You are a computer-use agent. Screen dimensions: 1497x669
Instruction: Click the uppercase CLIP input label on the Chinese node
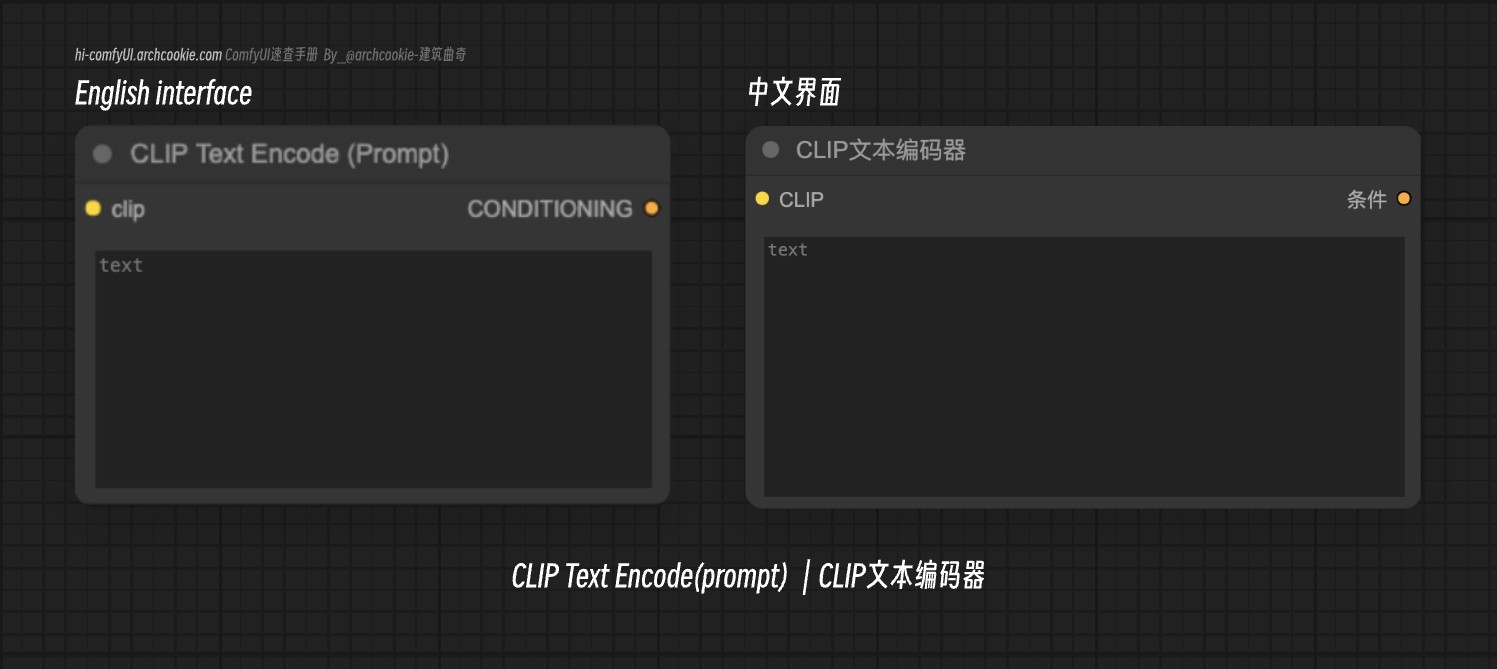[802, 200]
